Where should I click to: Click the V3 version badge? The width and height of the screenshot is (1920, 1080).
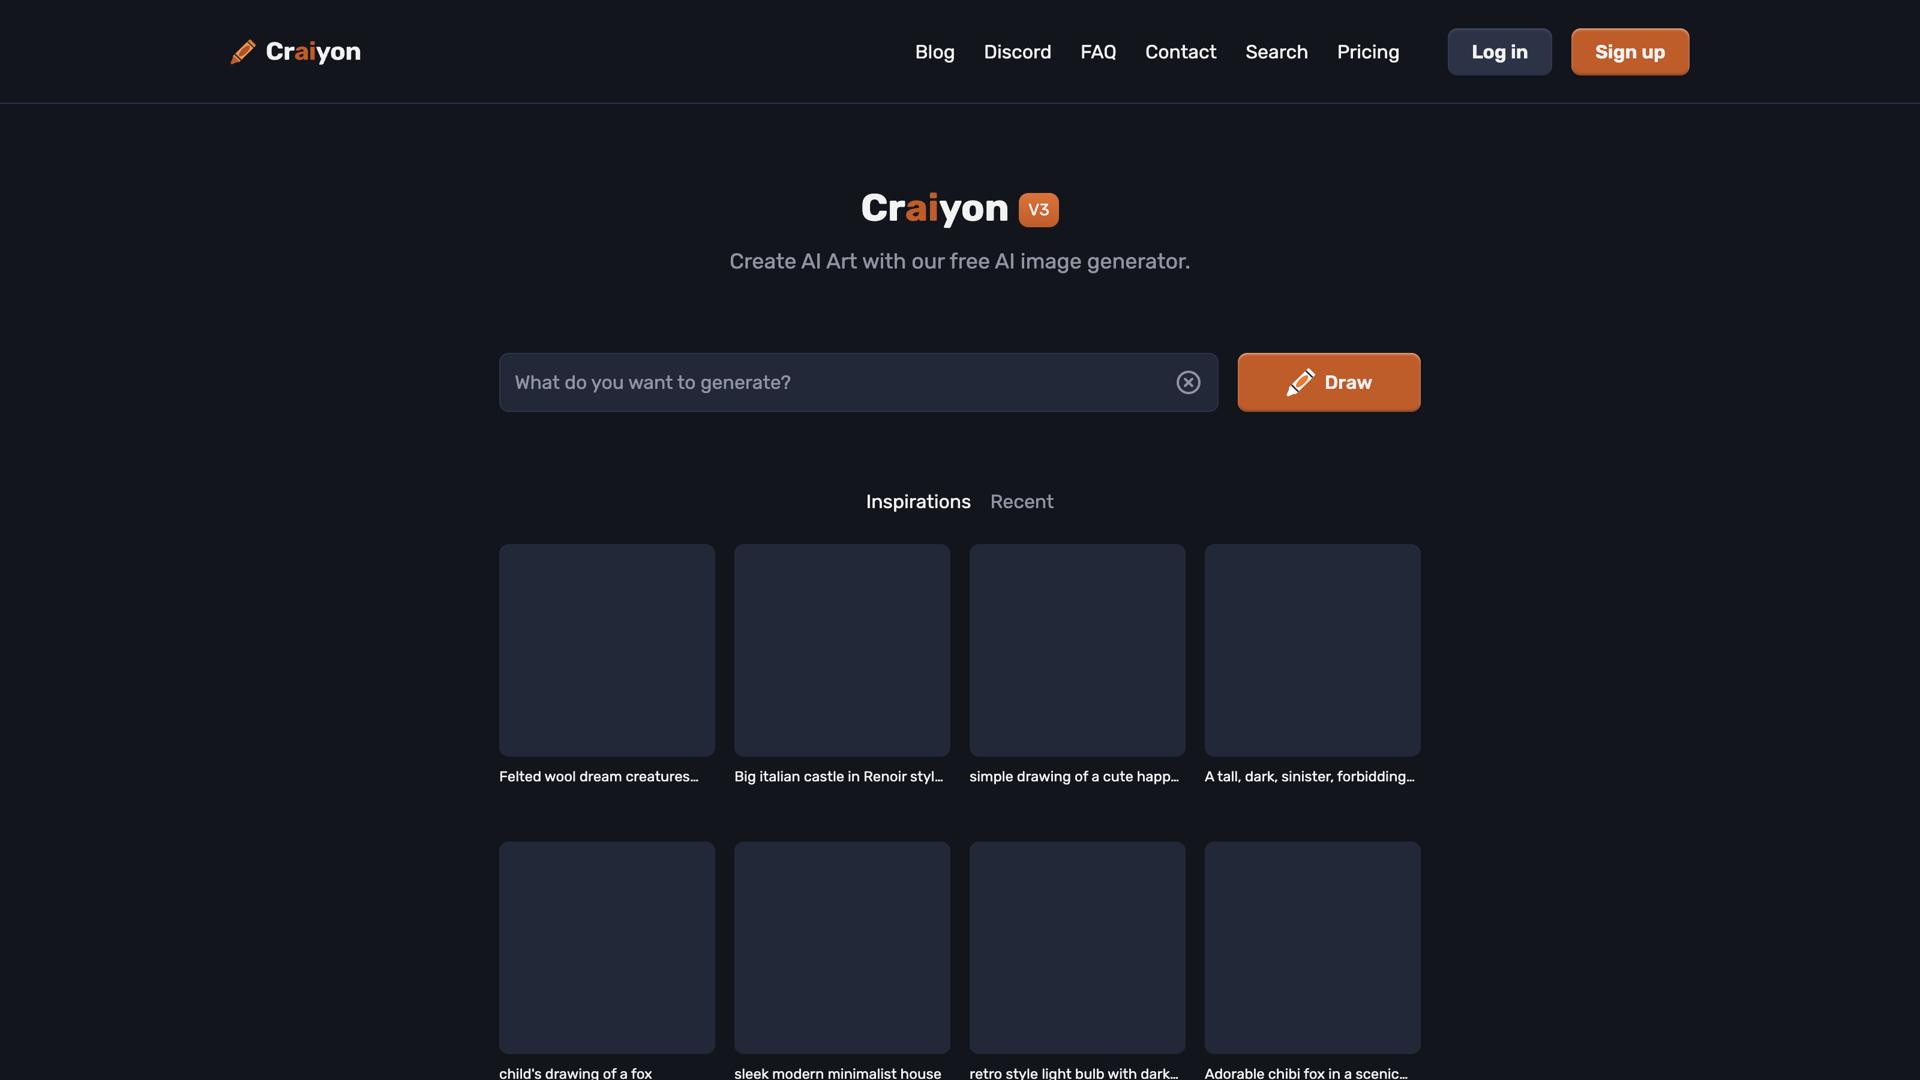[1038, 210]
